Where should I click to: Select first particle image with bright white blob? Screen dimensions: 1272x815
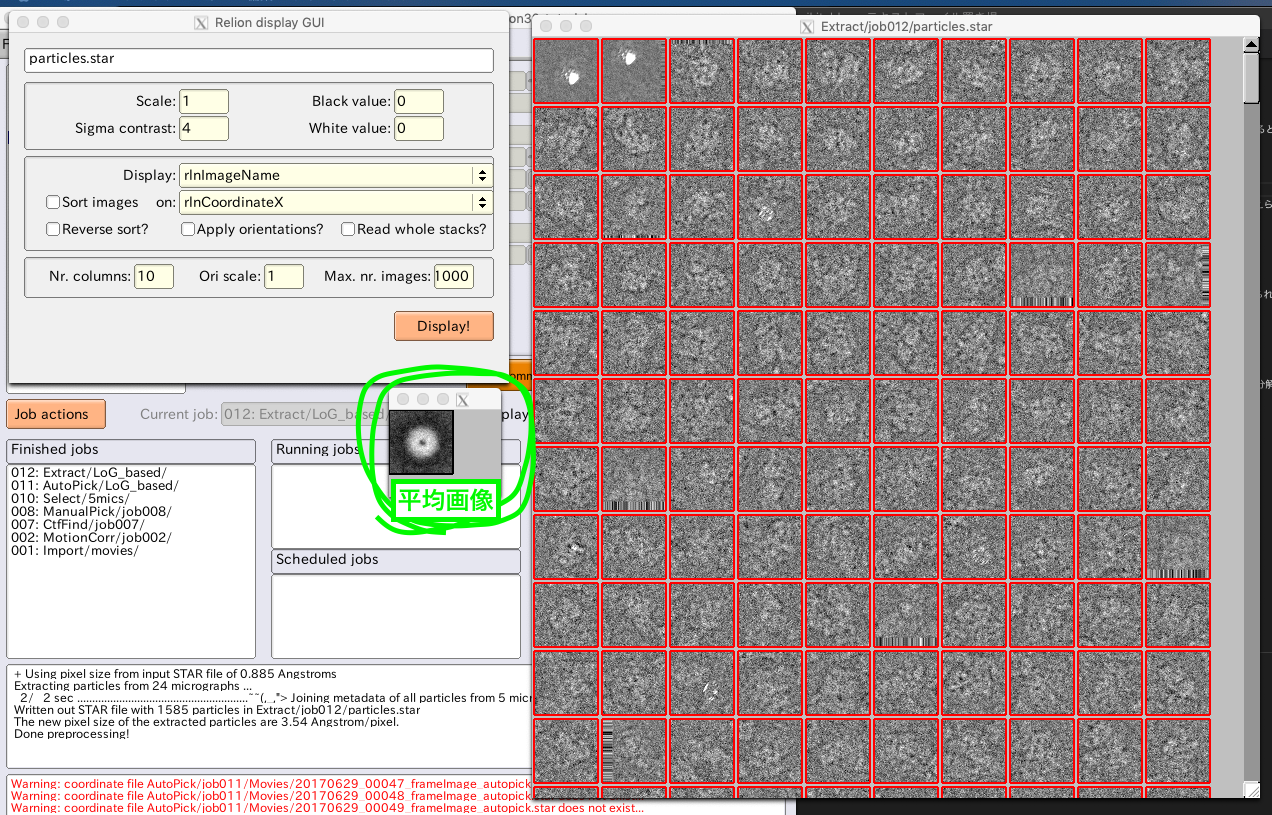tap(566, 70)
